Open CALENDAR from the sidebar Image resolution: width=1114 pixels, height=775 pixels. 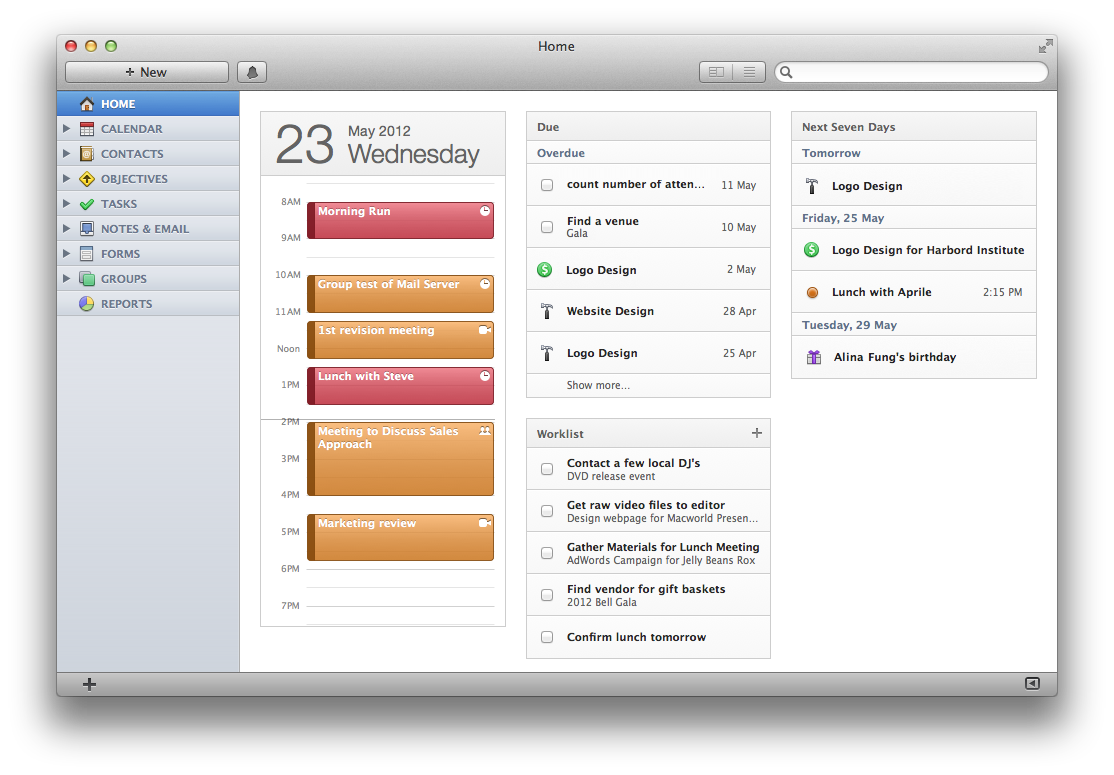(x=148, y=129)
